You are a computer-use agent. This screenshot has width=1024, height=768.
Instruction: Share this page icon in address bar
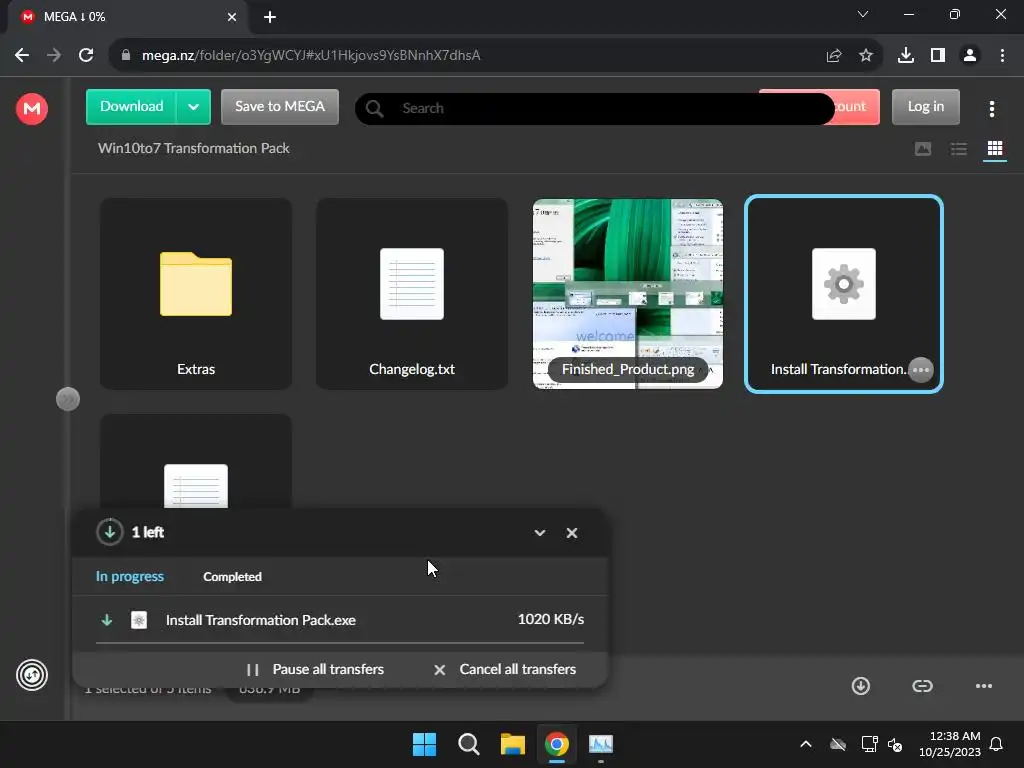point(834,56)
